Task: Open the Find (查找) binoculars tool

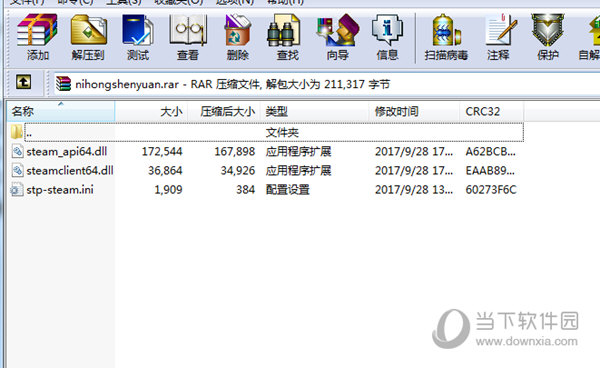Action: (x=287, y=37)
